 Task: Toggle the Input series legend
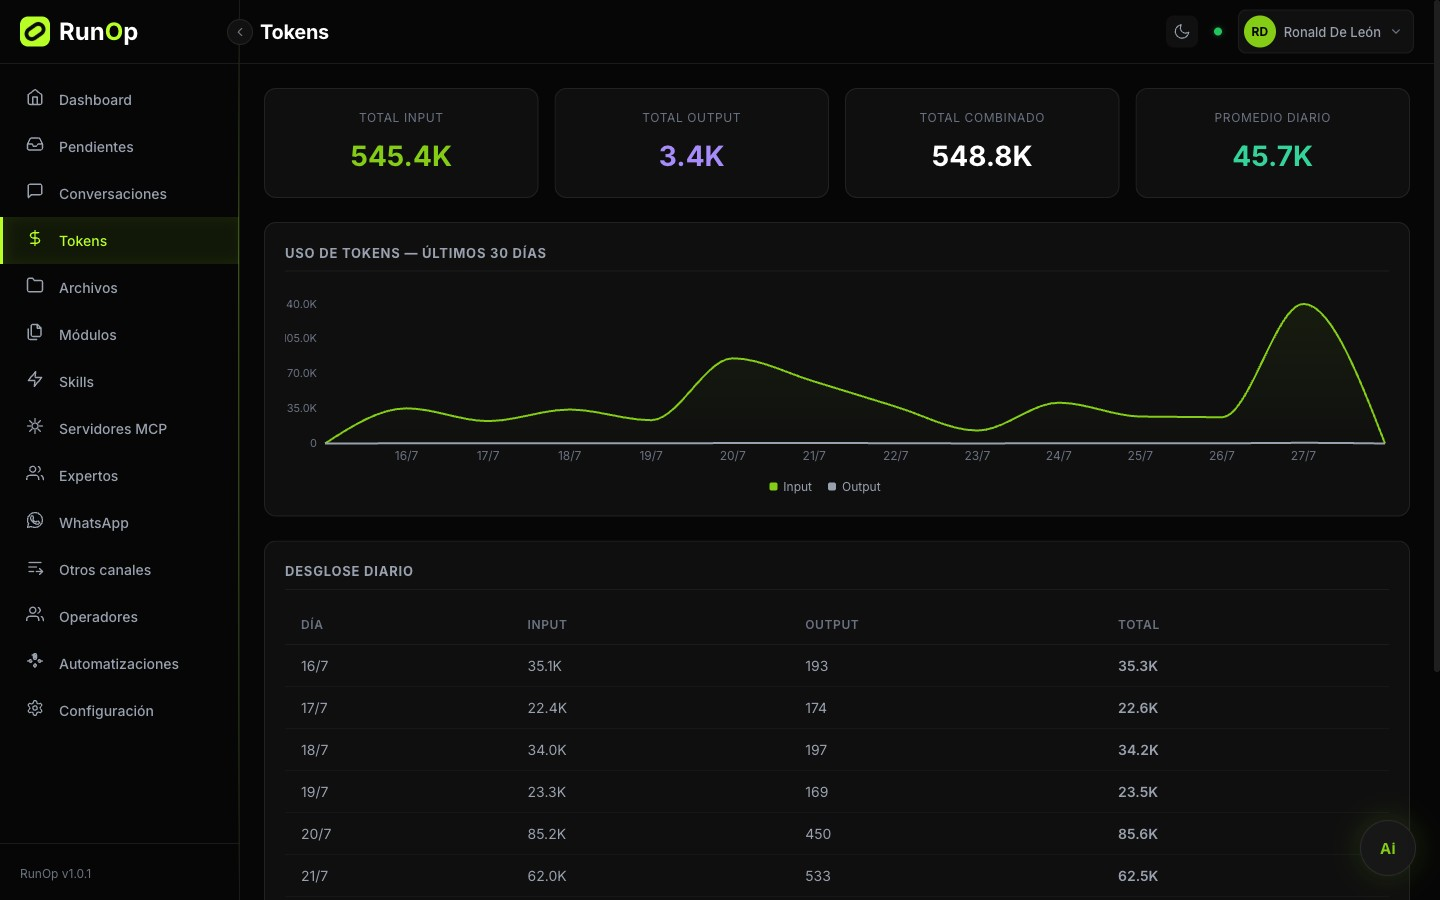[x=790, y=487]
